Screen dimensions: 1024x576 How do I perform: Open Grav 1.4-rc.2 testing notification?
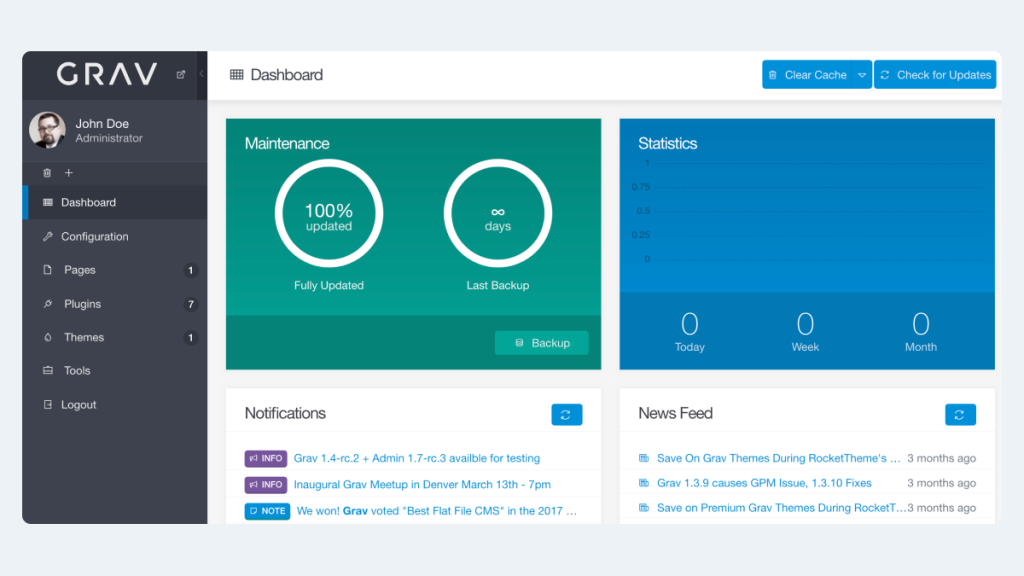point(417,458)
